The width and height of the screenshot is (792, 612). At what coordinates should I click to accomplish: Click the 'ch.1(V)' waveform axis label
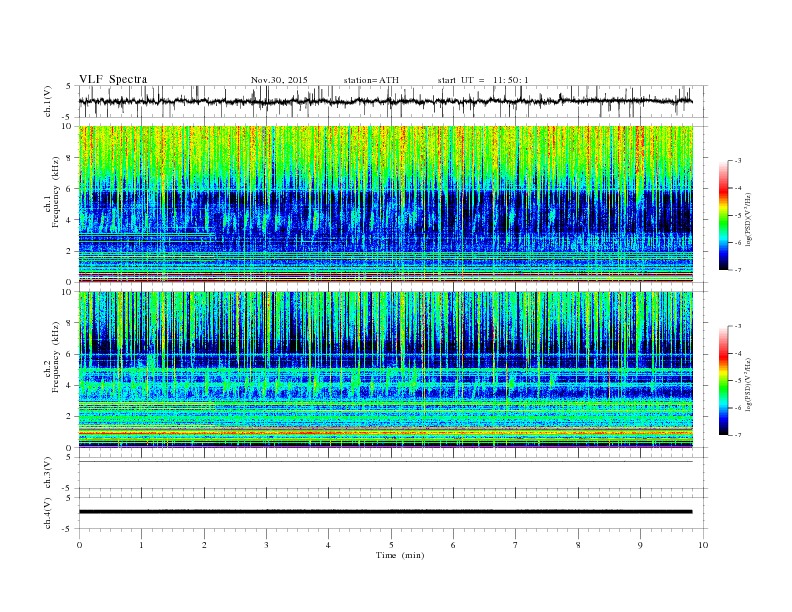[x=48, y=101]
